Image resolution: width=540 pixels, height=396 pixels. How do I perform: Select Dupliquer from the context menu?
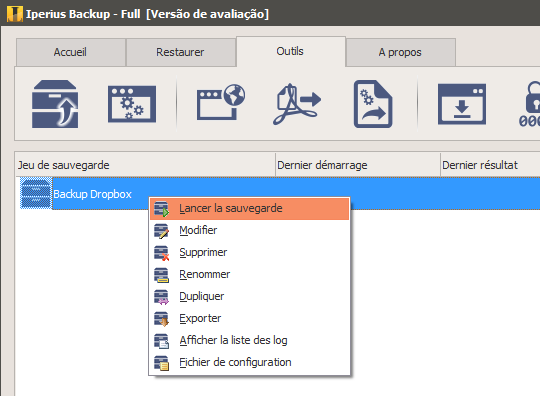point(250,296)
